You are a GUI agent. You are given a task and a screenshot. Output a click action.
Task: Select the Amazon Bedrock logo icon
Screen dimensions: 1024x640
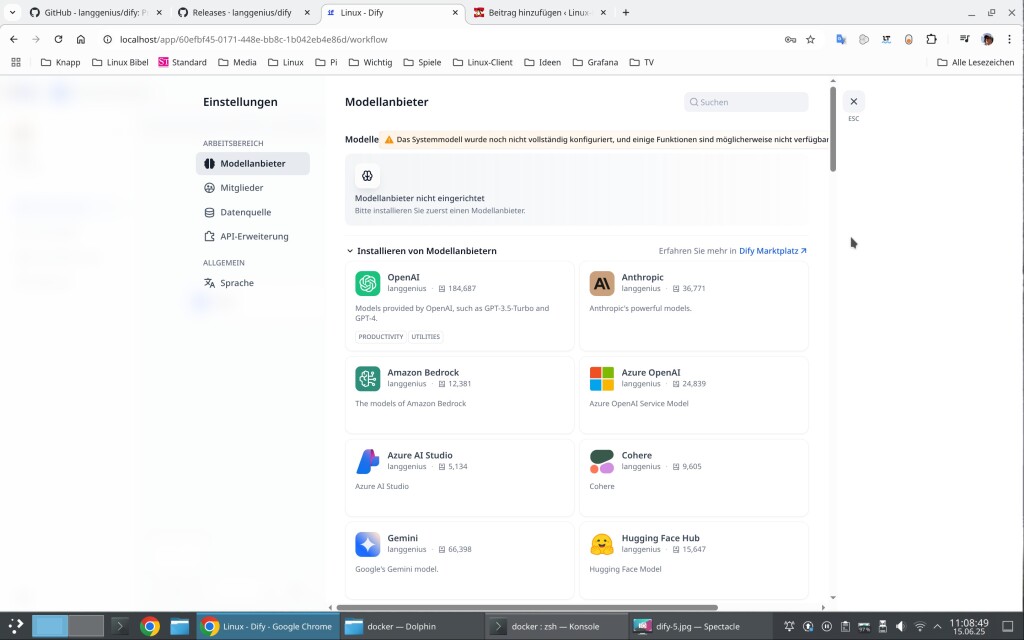point(368,379)
